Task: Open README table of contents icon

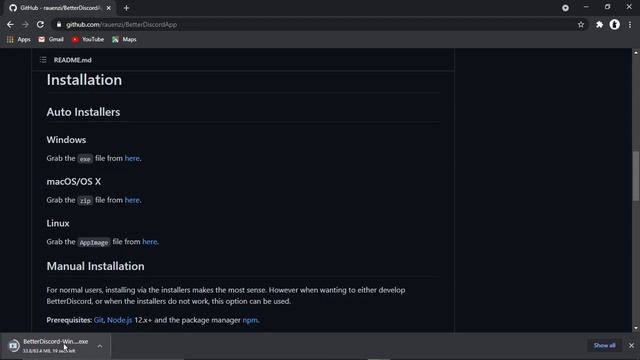Action: (43, 60)
